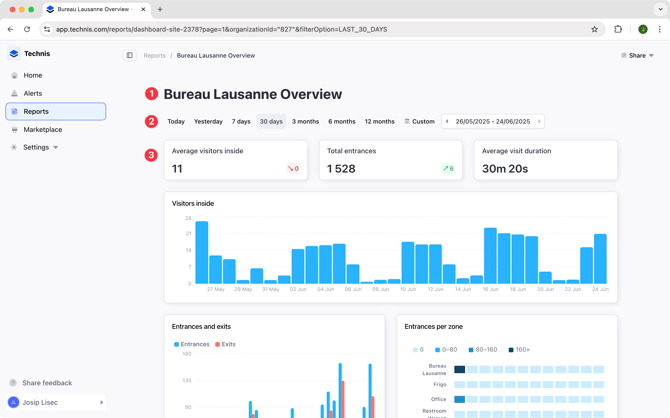Select the 7 days time range
This screenshot has height=418, width=670.
tap(241, 121)
